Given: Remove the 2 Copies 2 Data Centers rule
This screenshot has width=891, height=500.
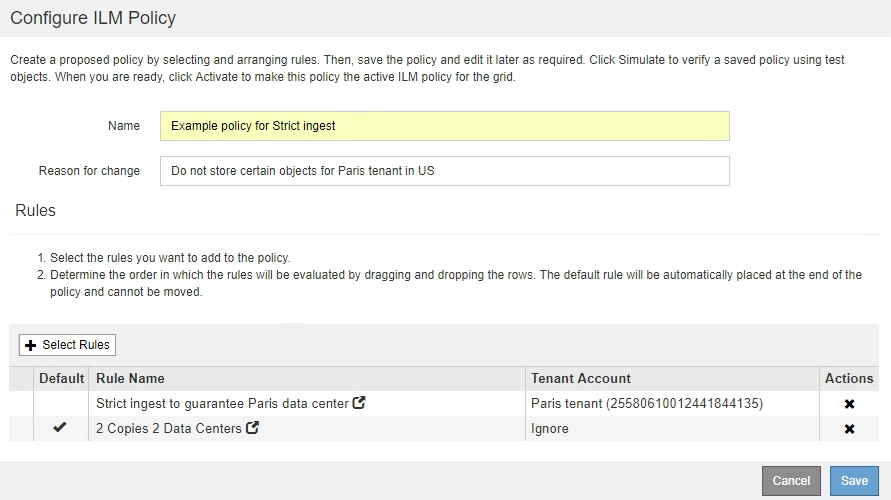Looking at the screenshot, I should pyautogui.click(x=849, y=429).
